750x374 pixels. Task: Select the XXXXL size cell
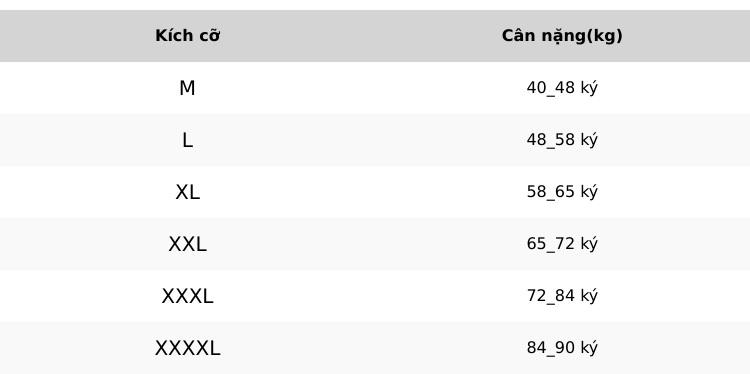coord(188,348)
